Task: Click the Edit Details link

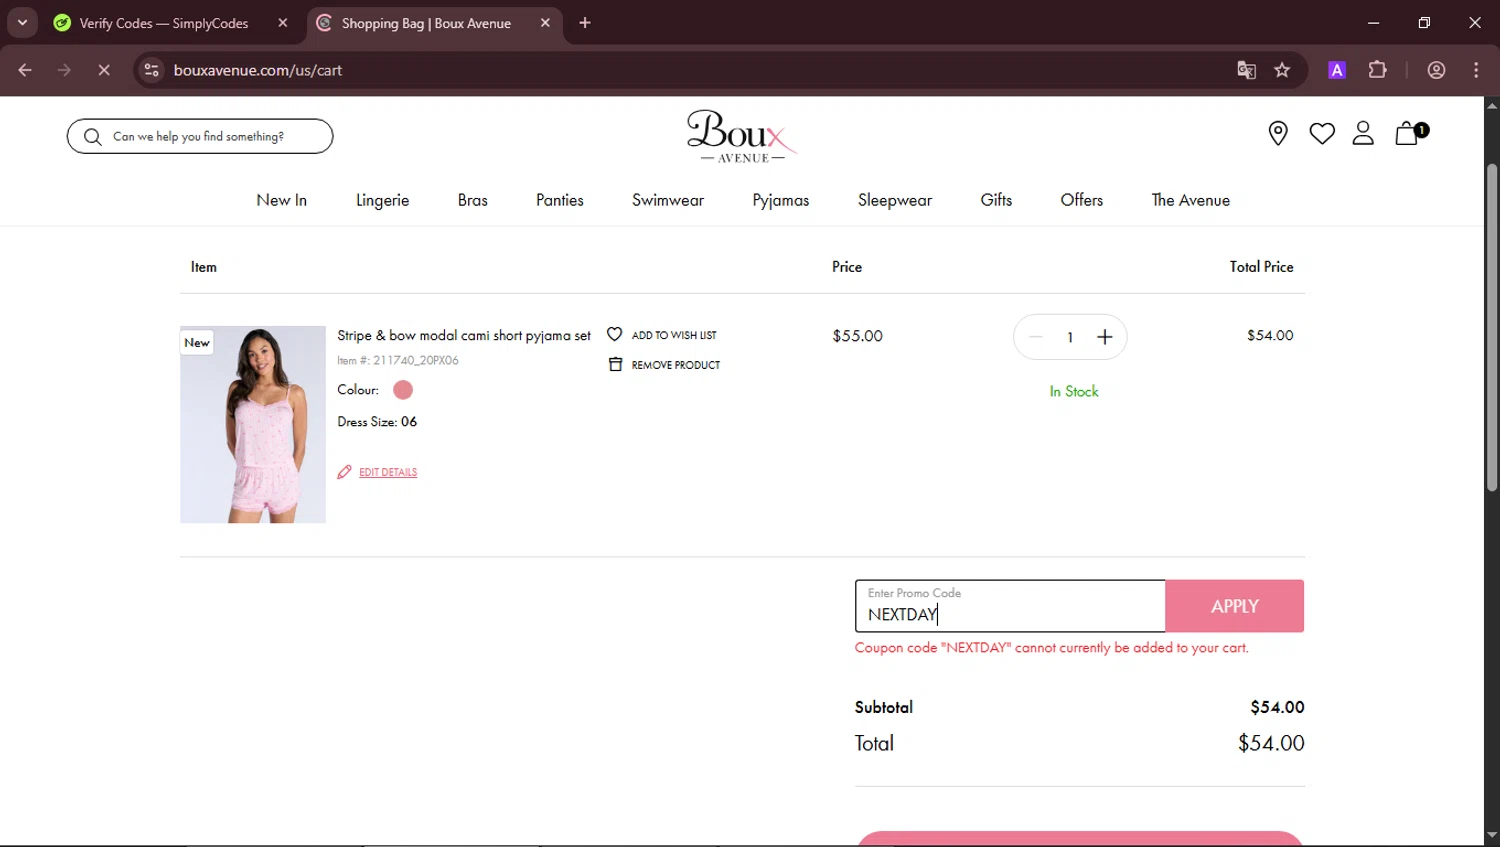Action: click(388, 472)
